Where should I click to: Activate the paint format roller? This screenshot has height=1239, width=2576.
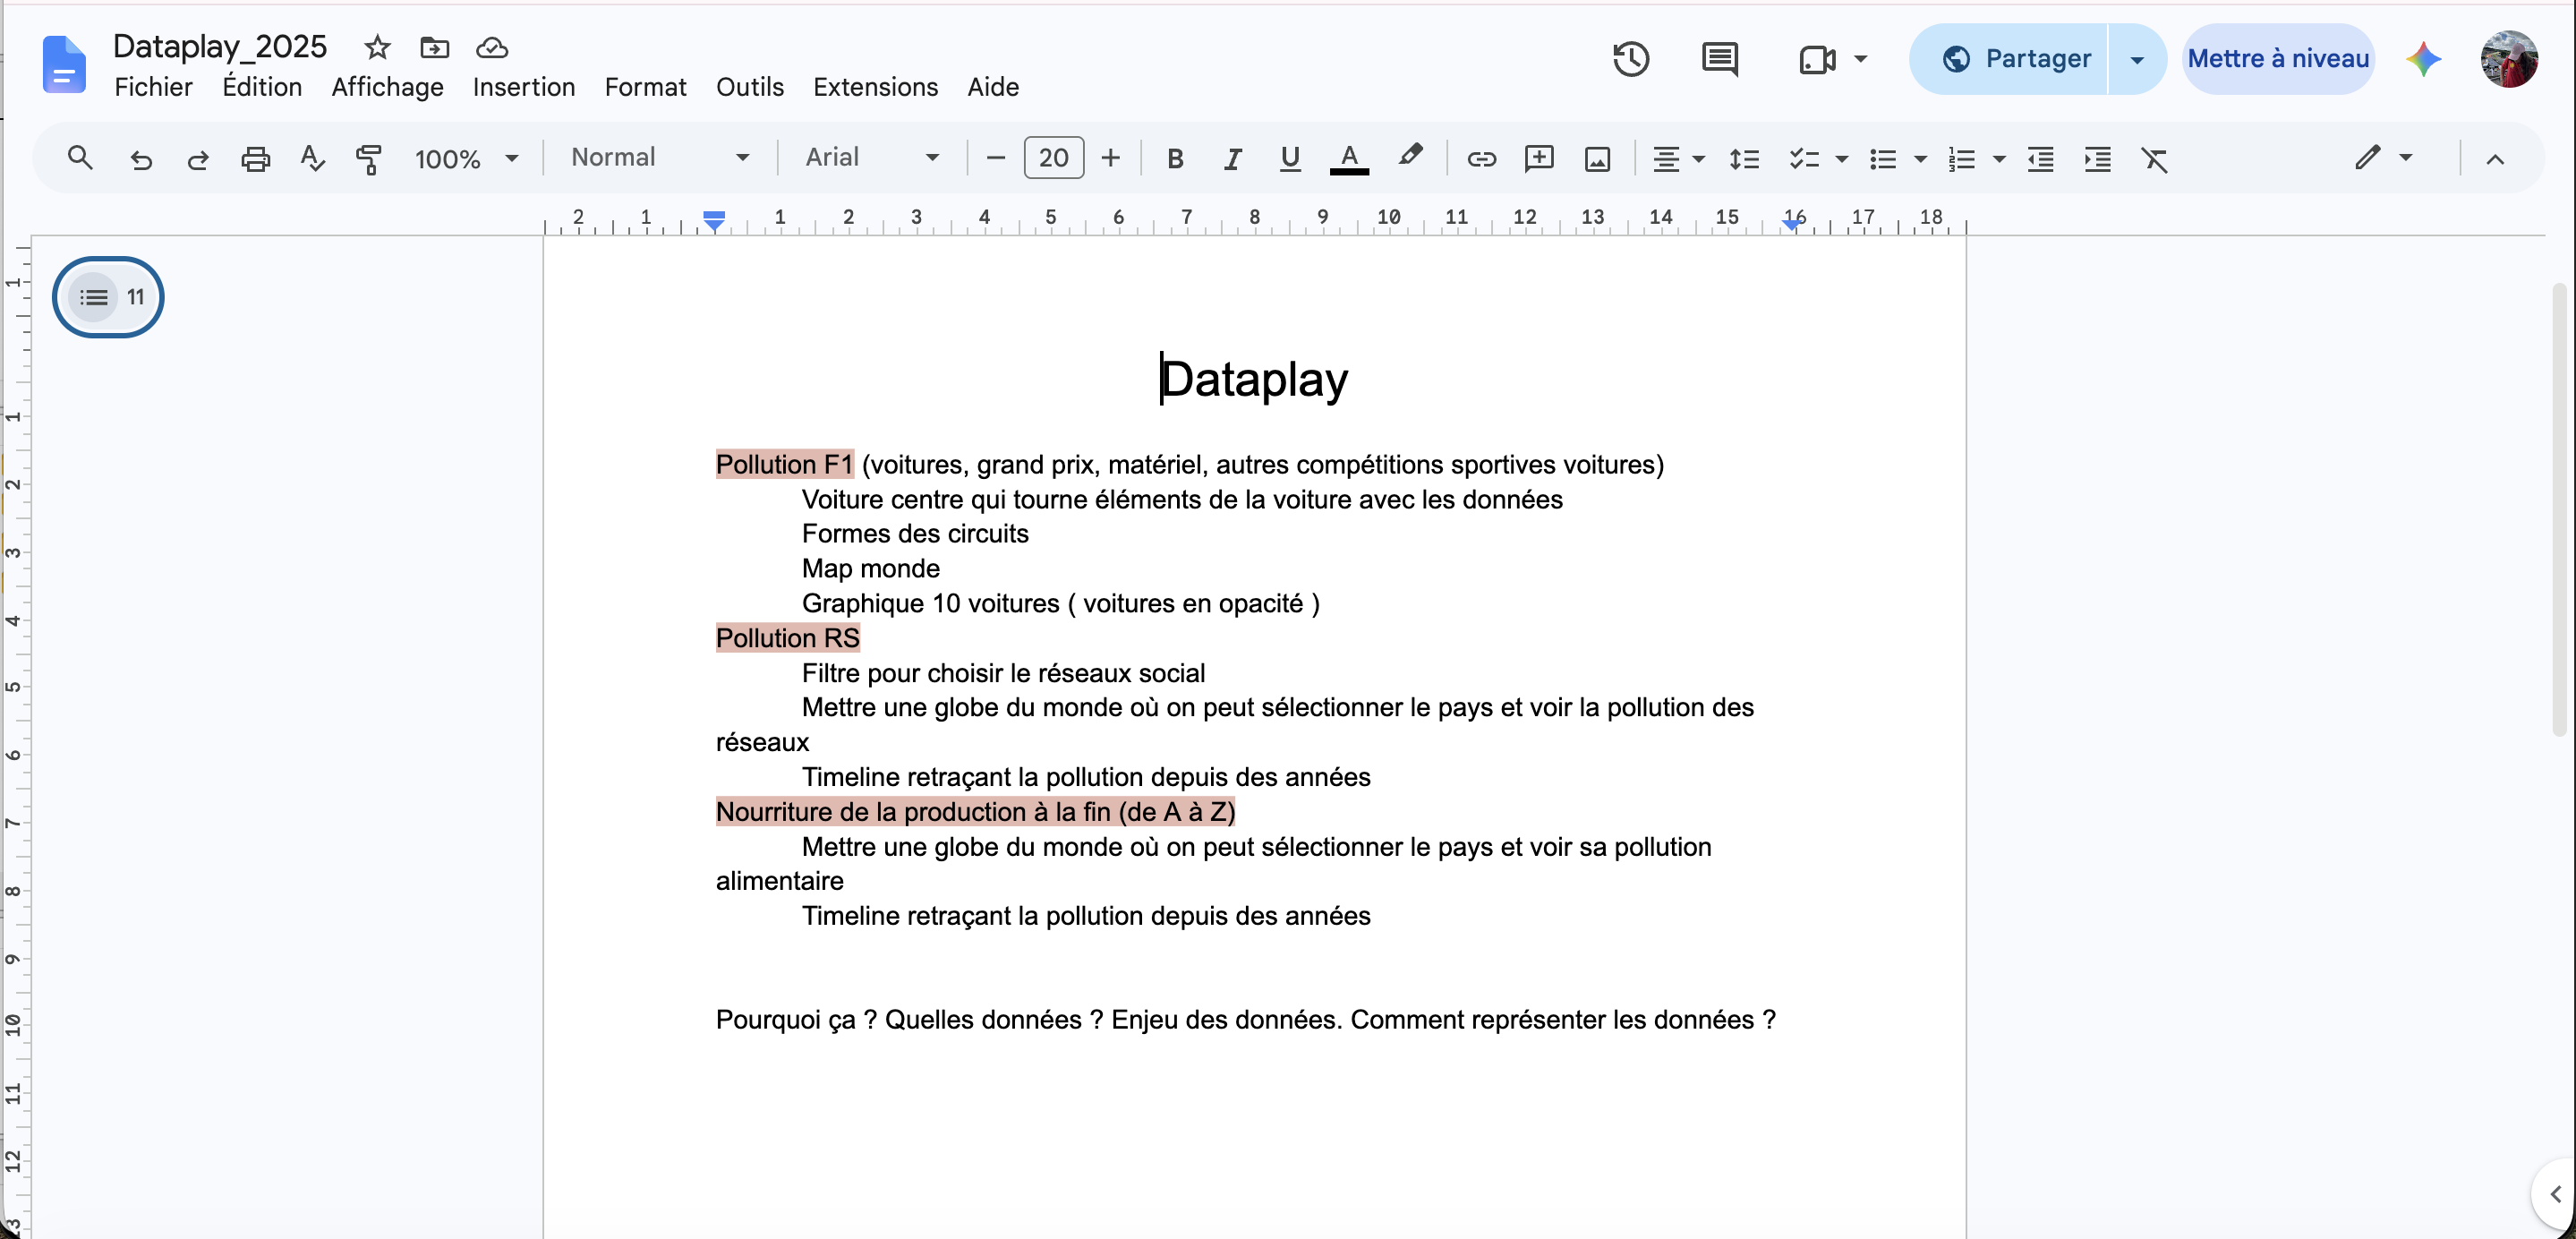pyautogui.click(x=368, y=158)
